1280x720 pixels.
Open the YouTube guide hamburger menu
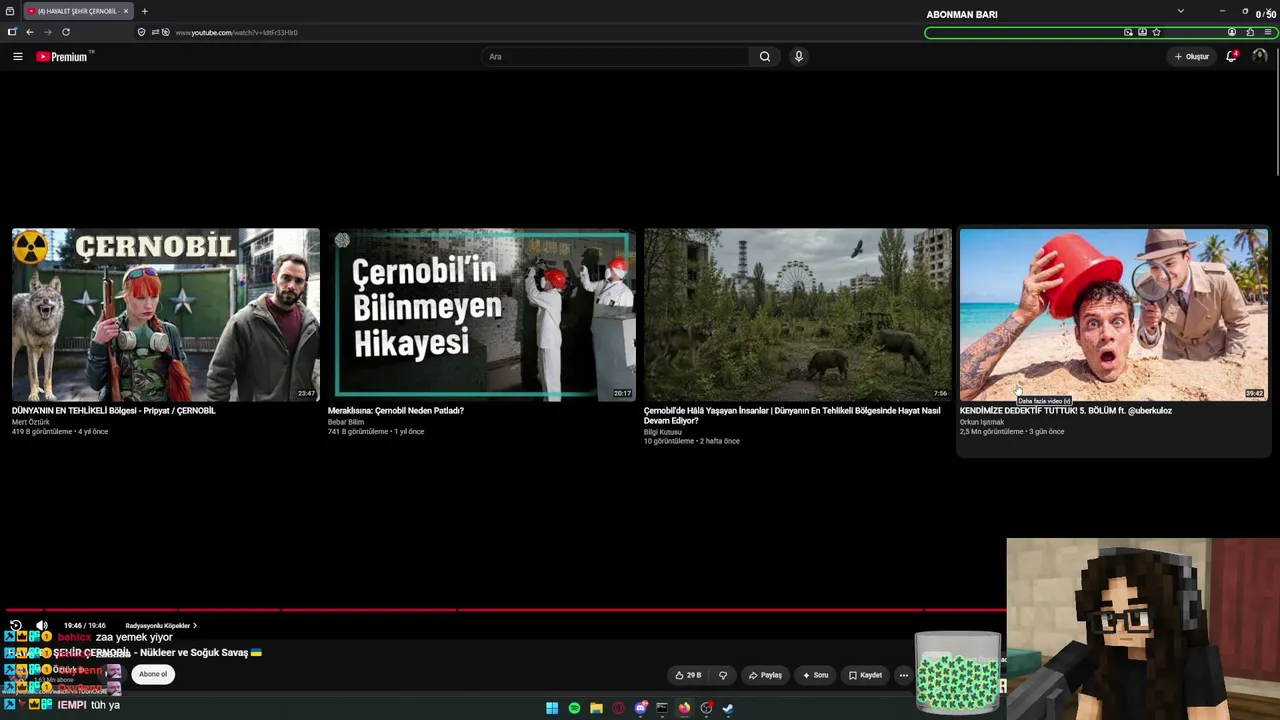tap(18, 57)
